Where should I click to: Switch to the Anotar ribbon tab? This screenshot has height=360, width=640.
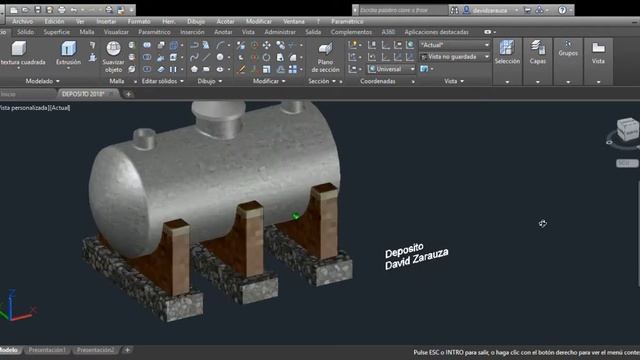(x=223, y=32)
